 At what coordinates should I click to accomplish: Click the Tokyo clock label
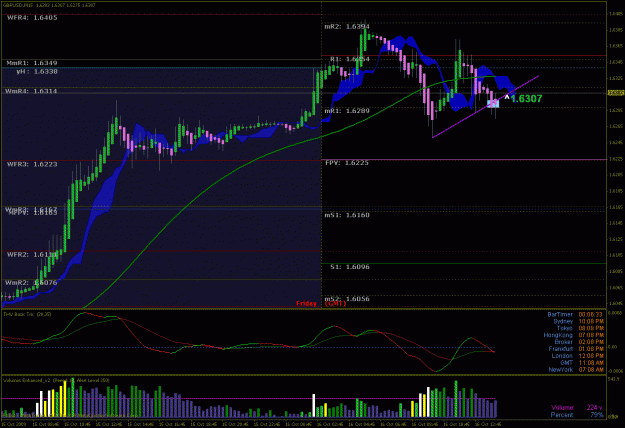click(564, 328)
